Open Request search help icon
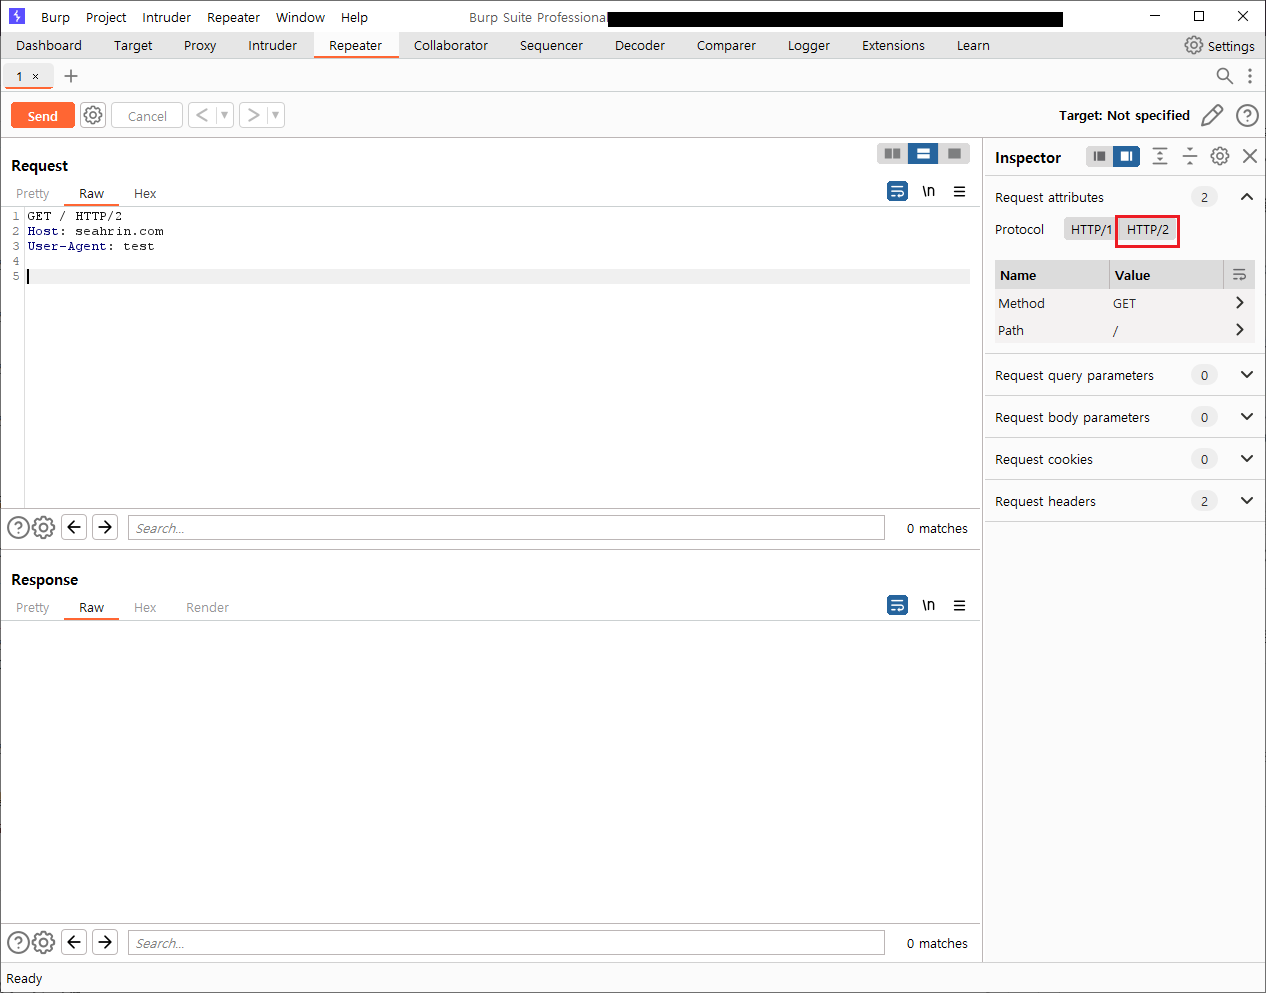 coord(18,527)
